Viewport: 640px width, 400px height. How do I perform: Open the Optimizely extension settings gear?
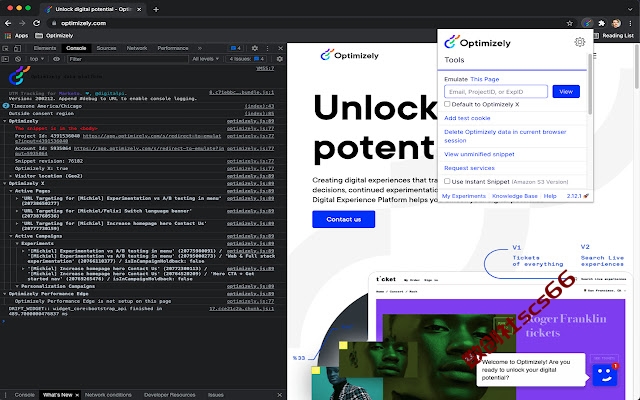[x=580, y=42]
